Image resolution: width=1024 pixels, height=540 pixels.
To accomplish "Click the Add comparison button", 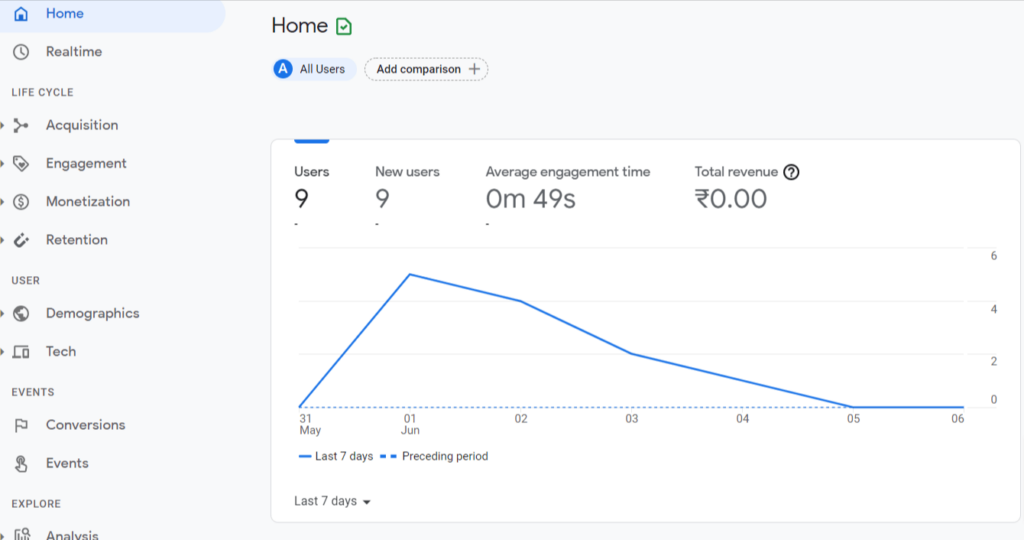I will 426,69.
